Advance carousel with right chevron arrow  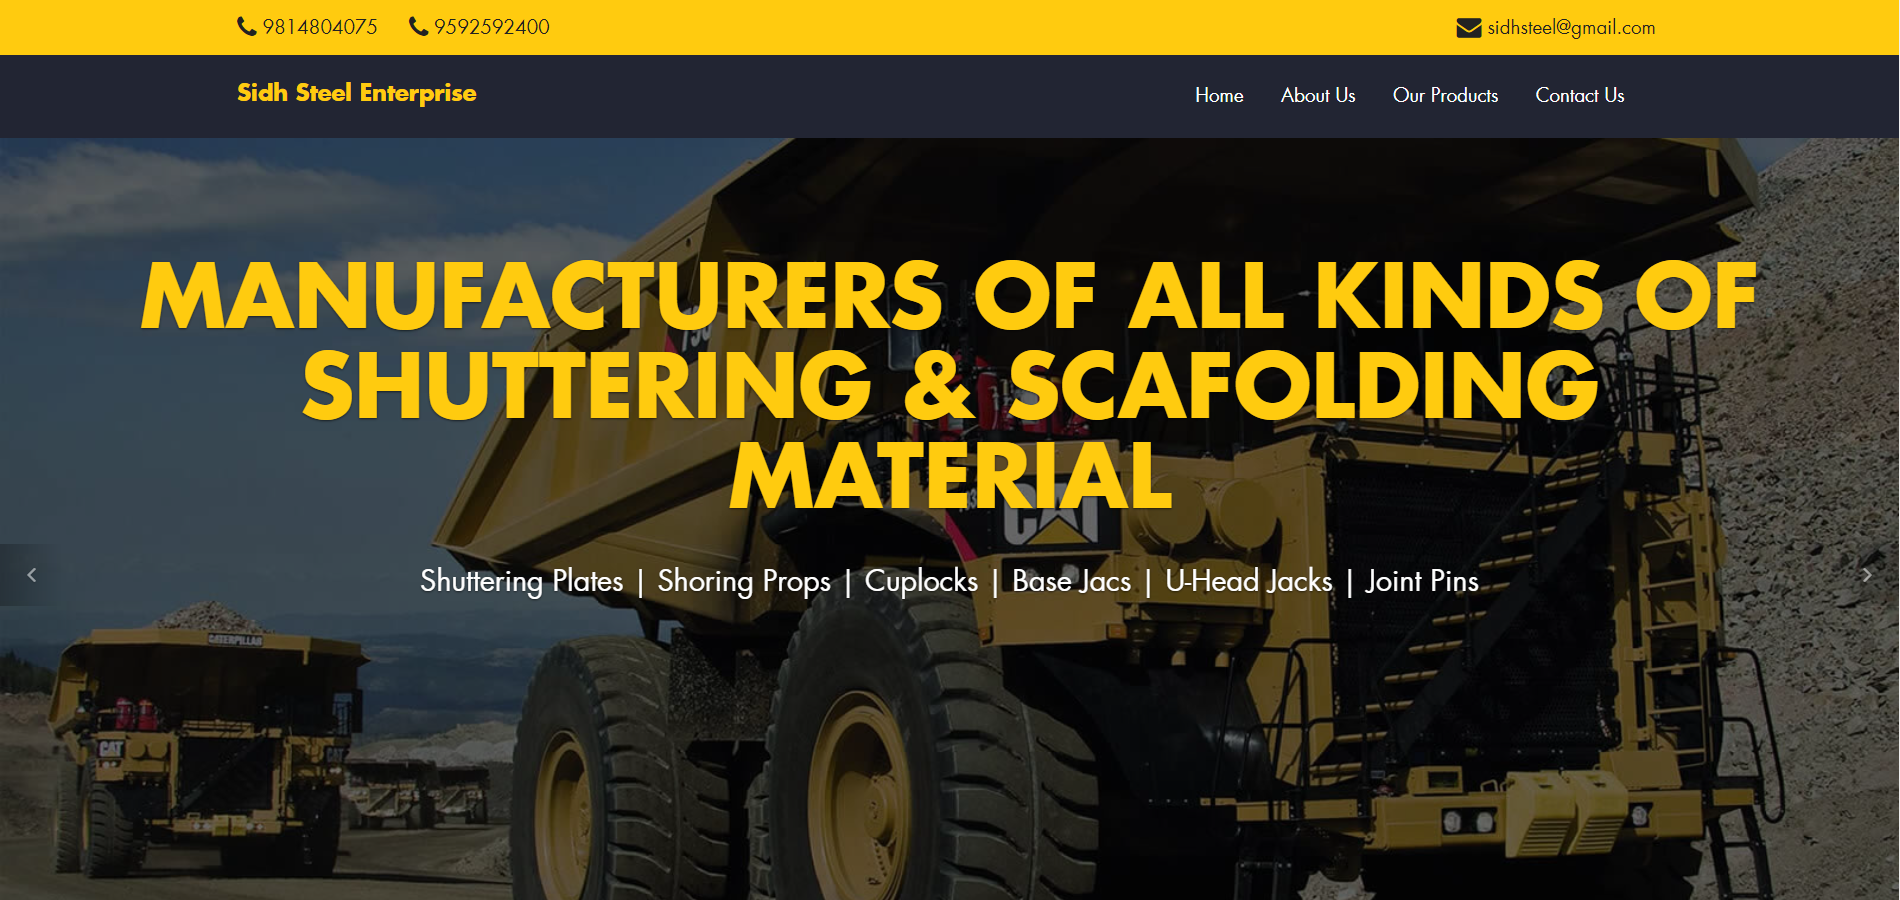[1866, 575]
